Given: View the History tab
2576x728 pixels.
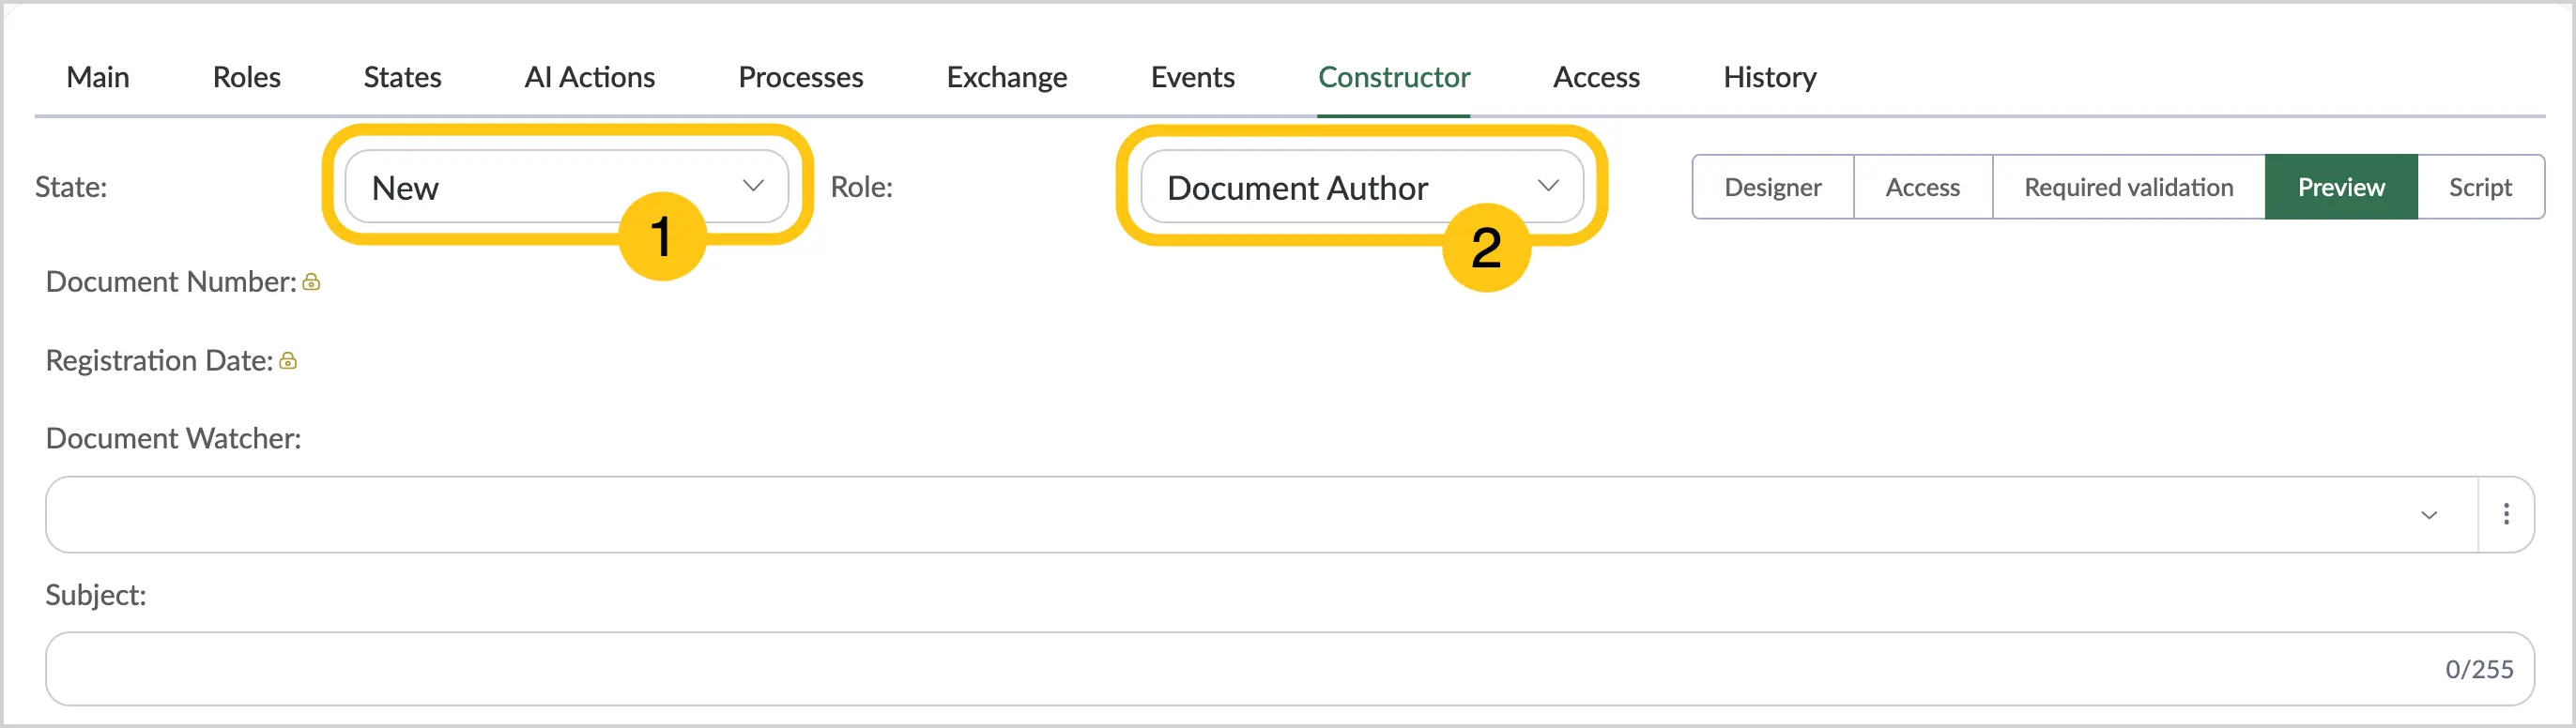Looking at the screenshot, I should [1770, 77].
